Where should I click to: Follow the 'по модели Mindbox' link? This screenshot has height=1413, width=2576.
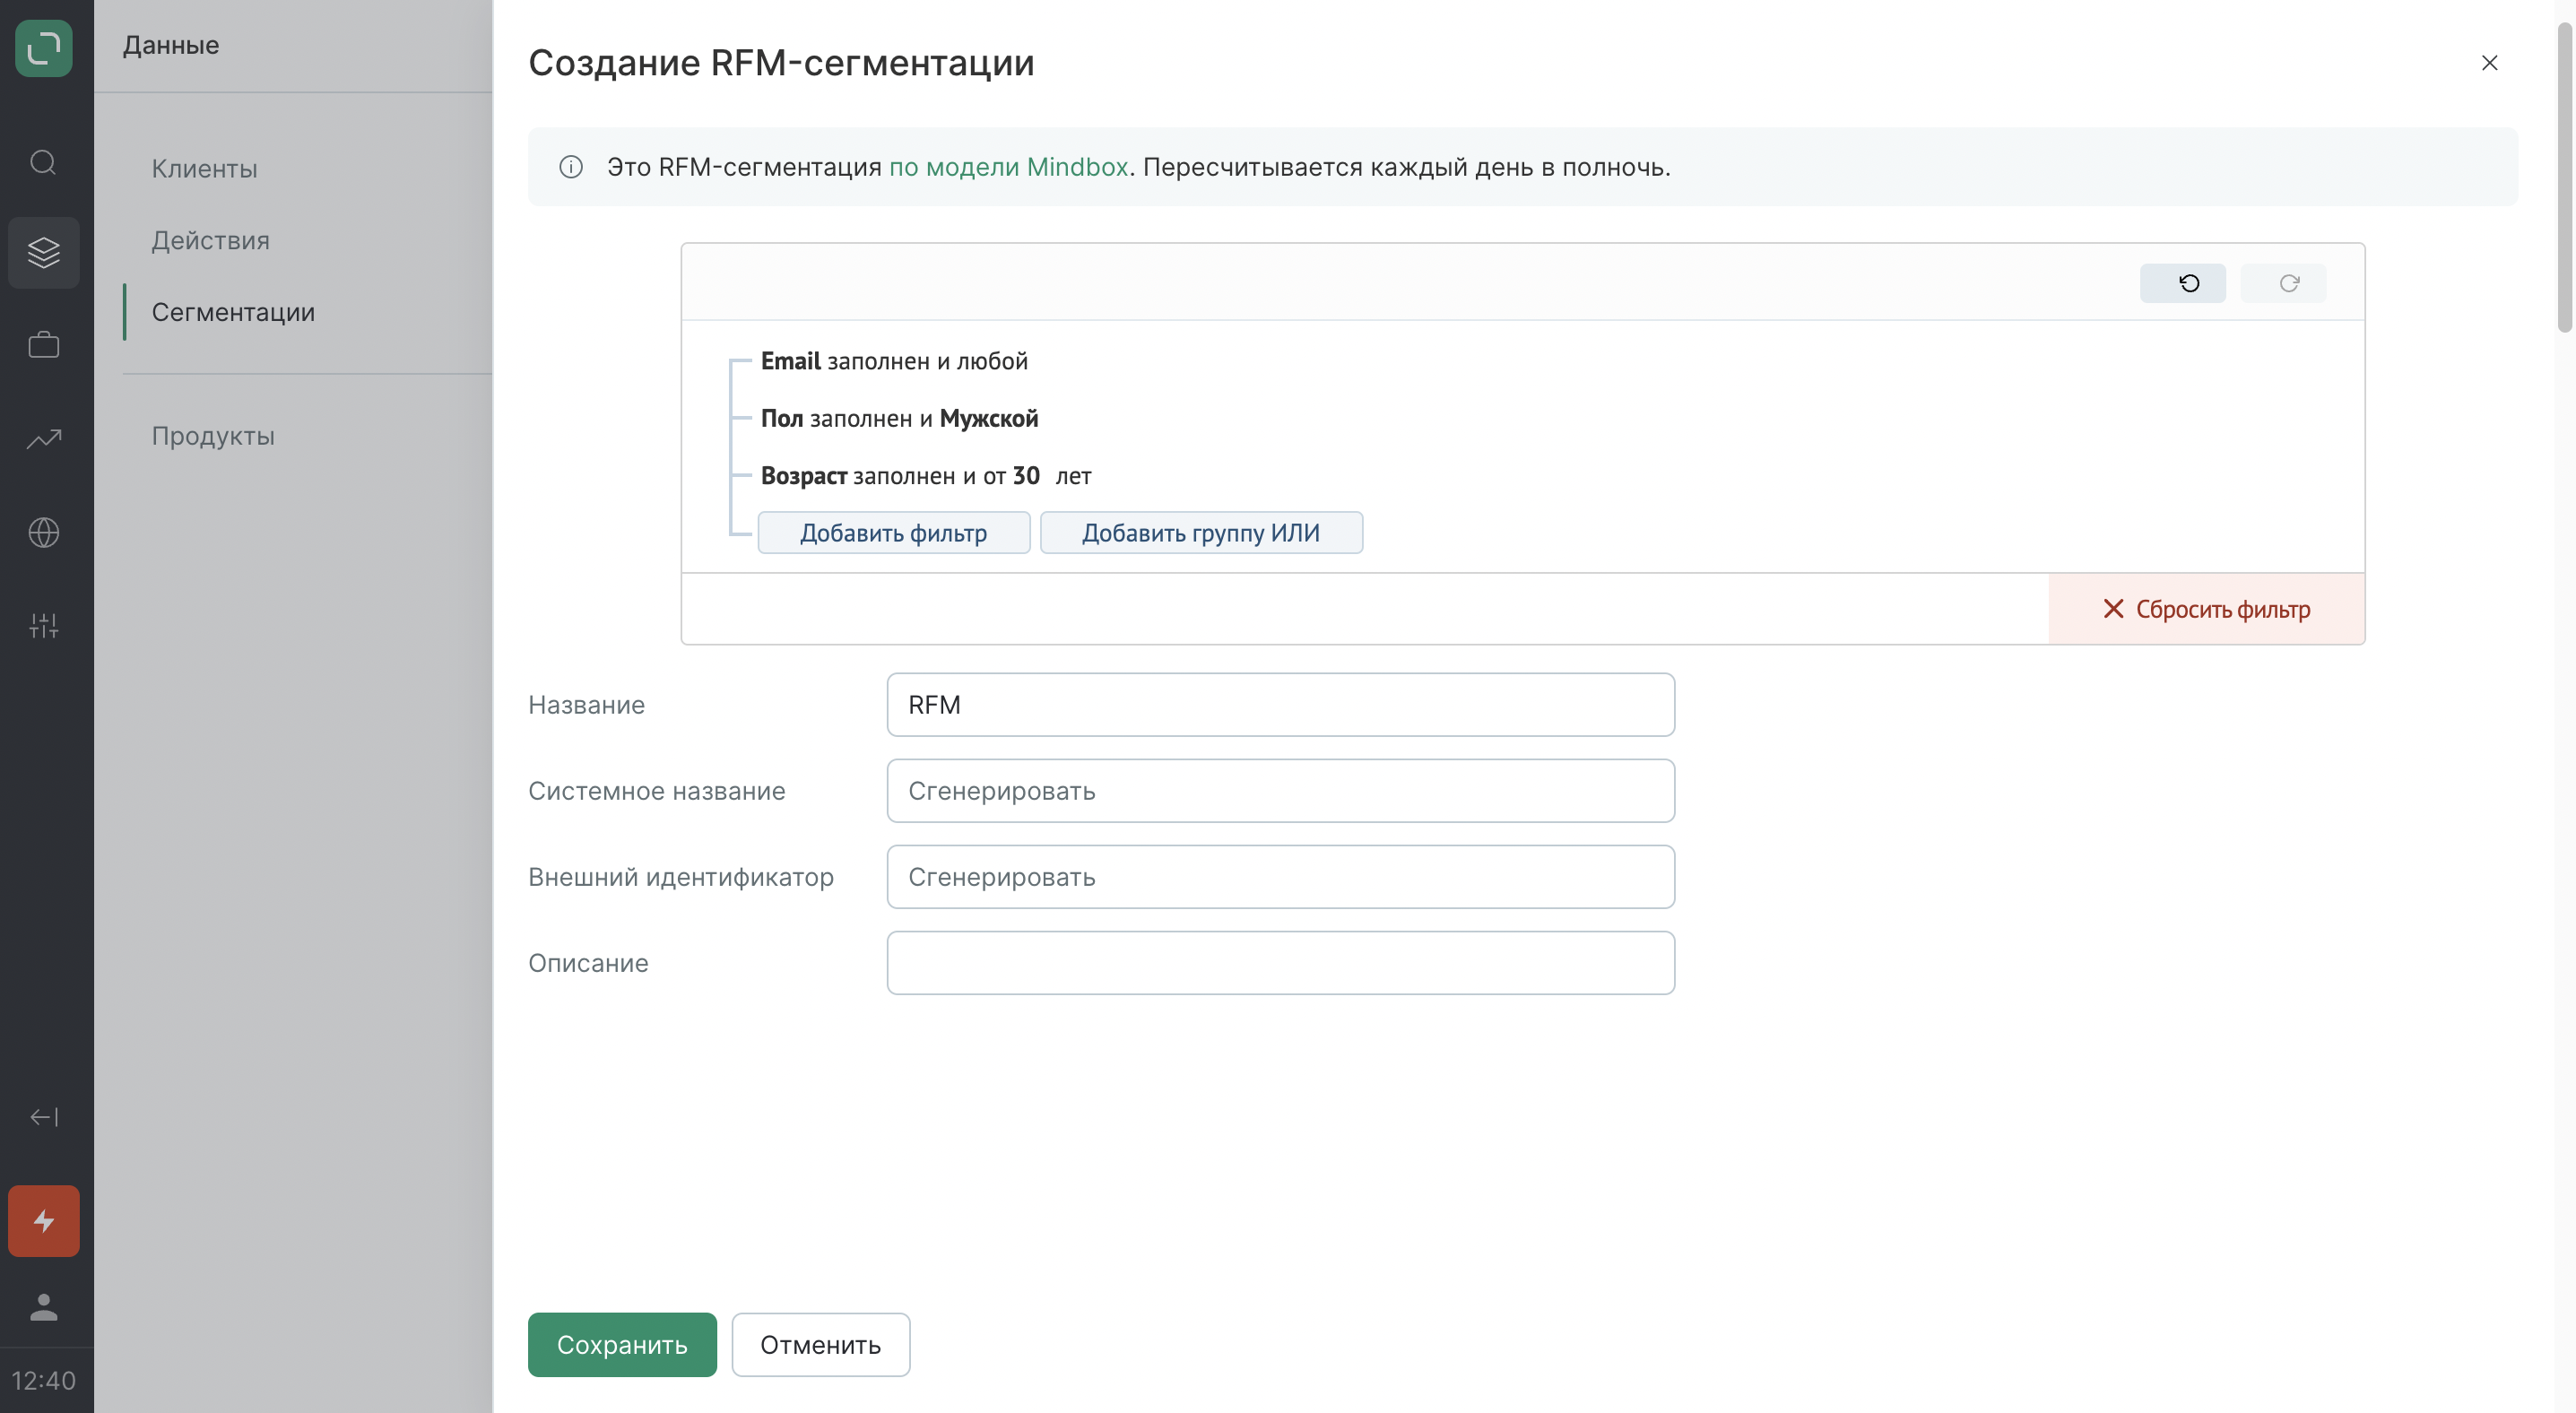[x=1009, y=167]
